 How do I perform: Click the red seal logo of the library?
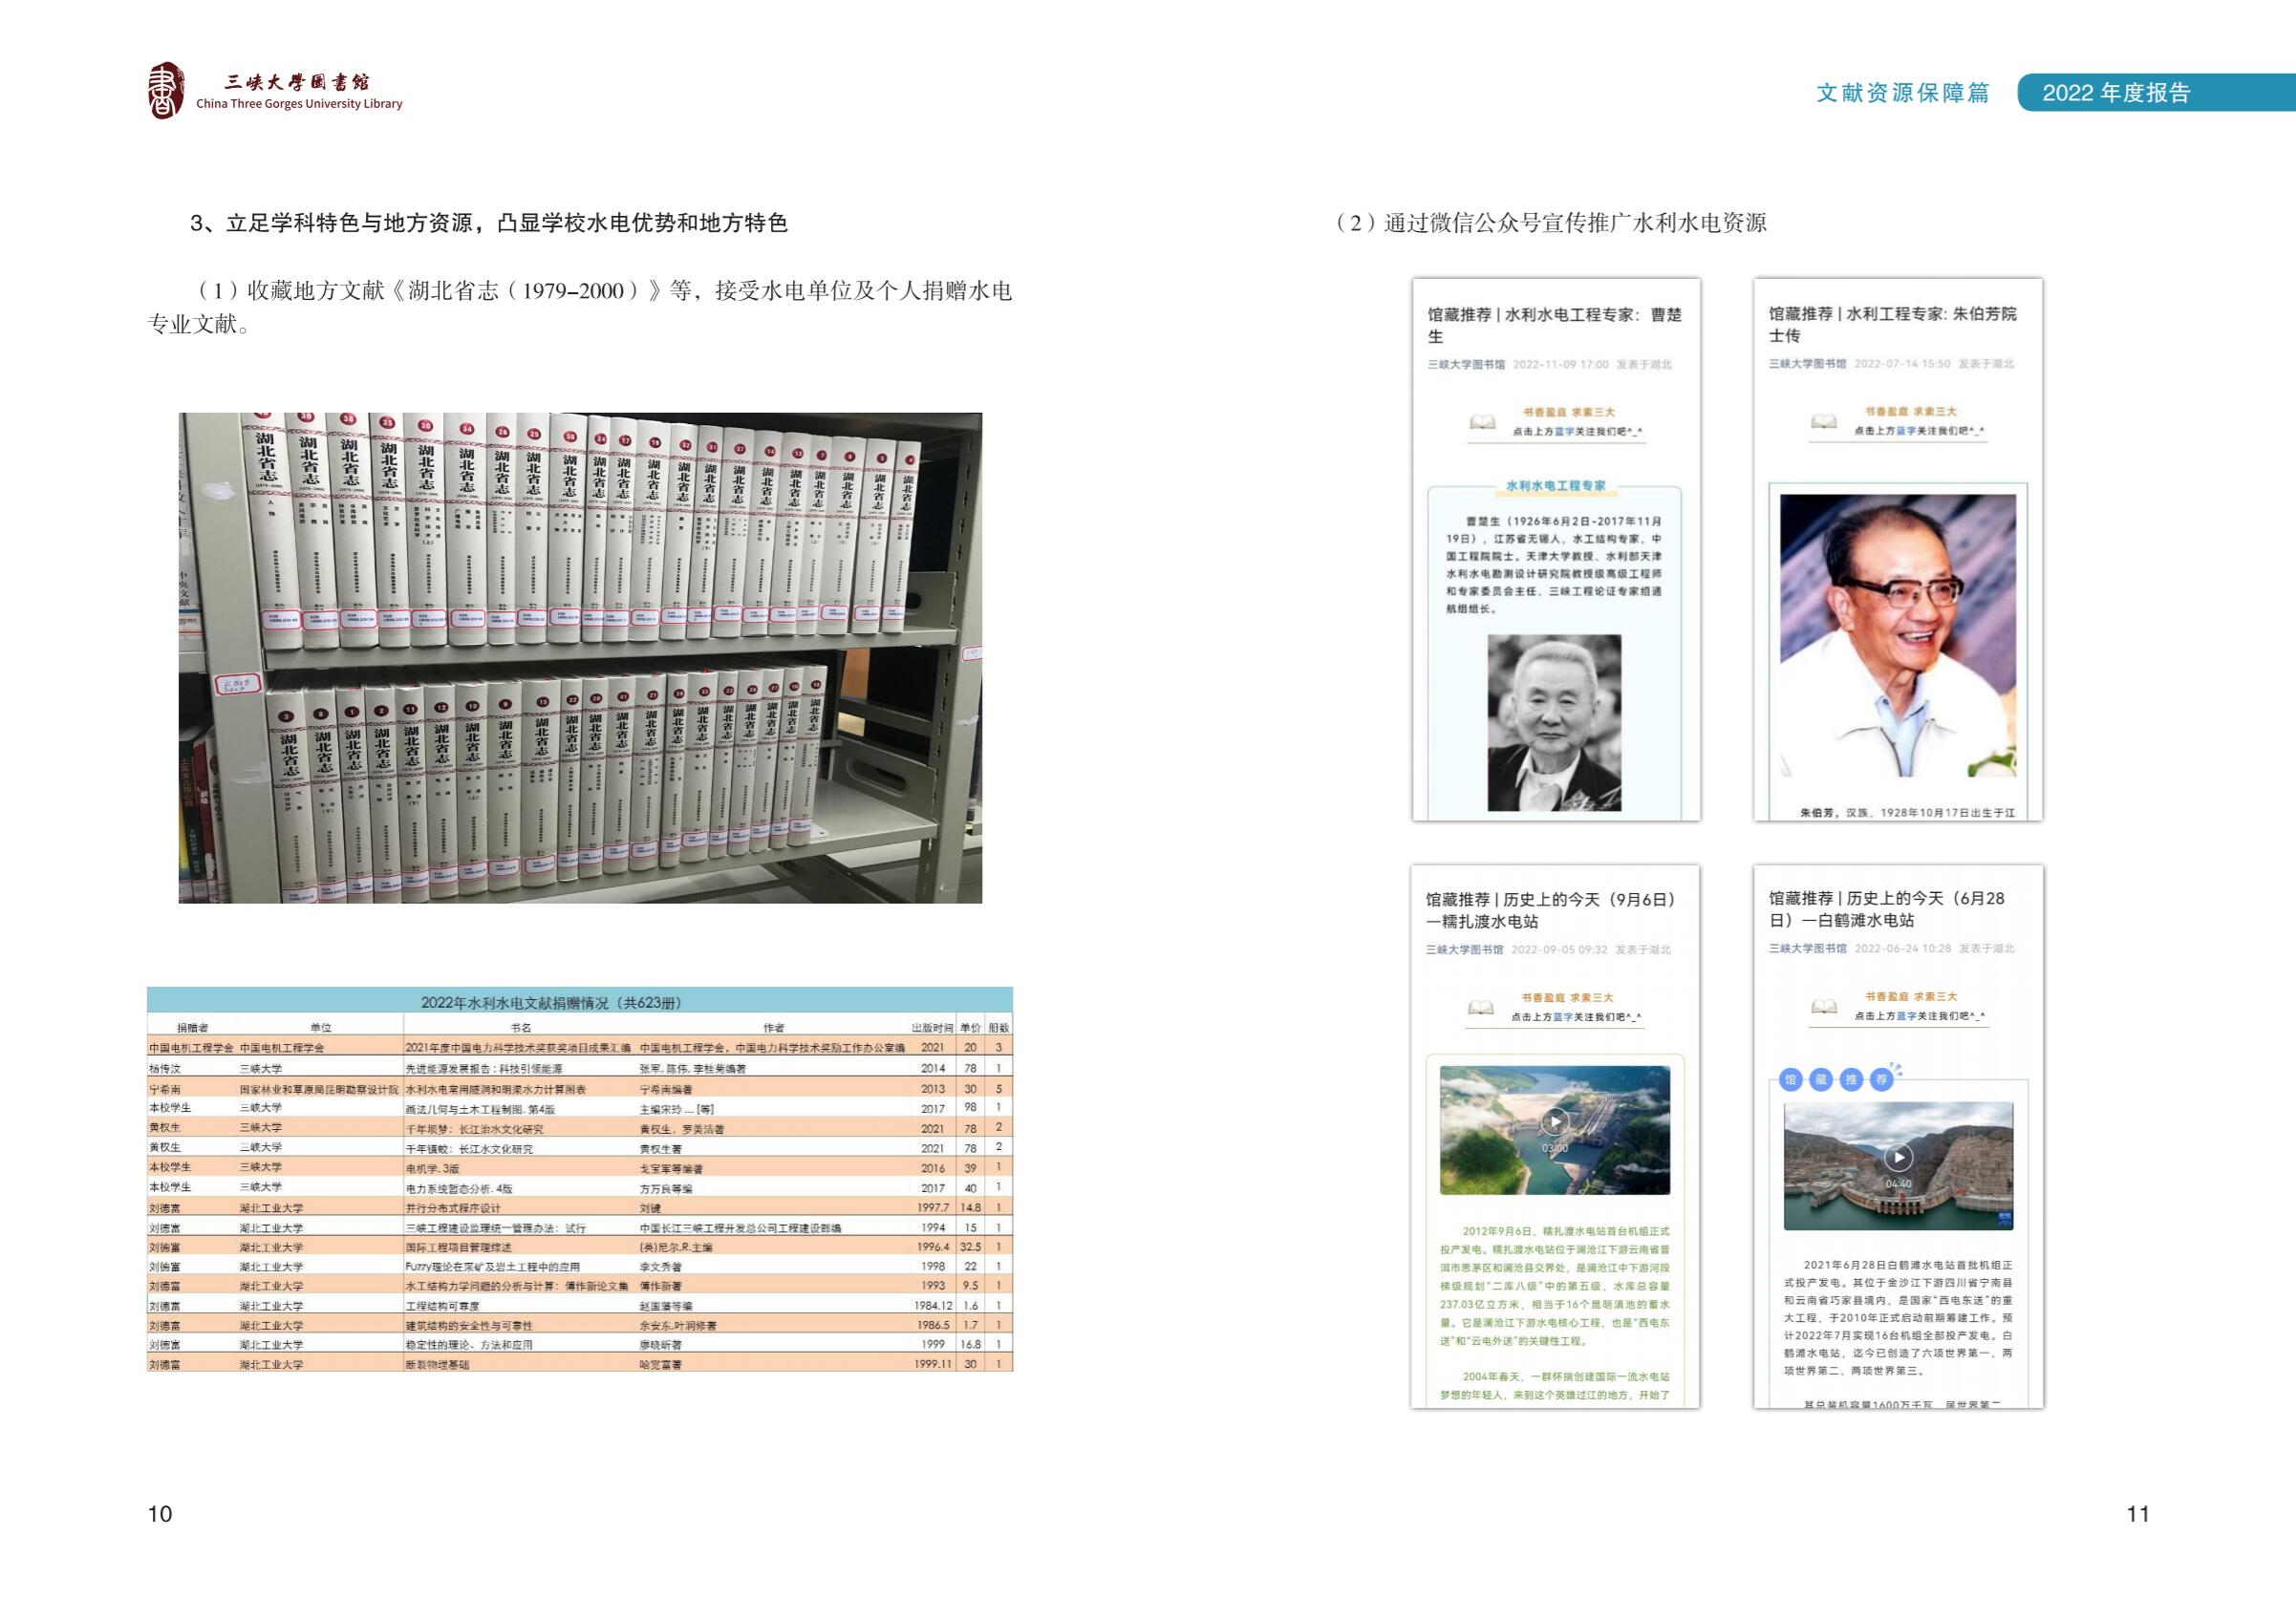pyautogui.click(x=166, y=90)
